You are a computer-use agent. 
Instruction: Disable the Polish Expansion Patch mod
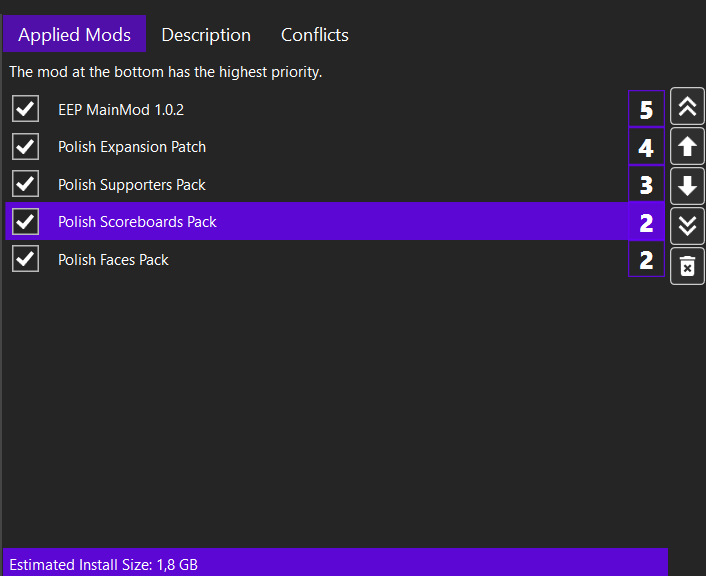pos(26,147)
